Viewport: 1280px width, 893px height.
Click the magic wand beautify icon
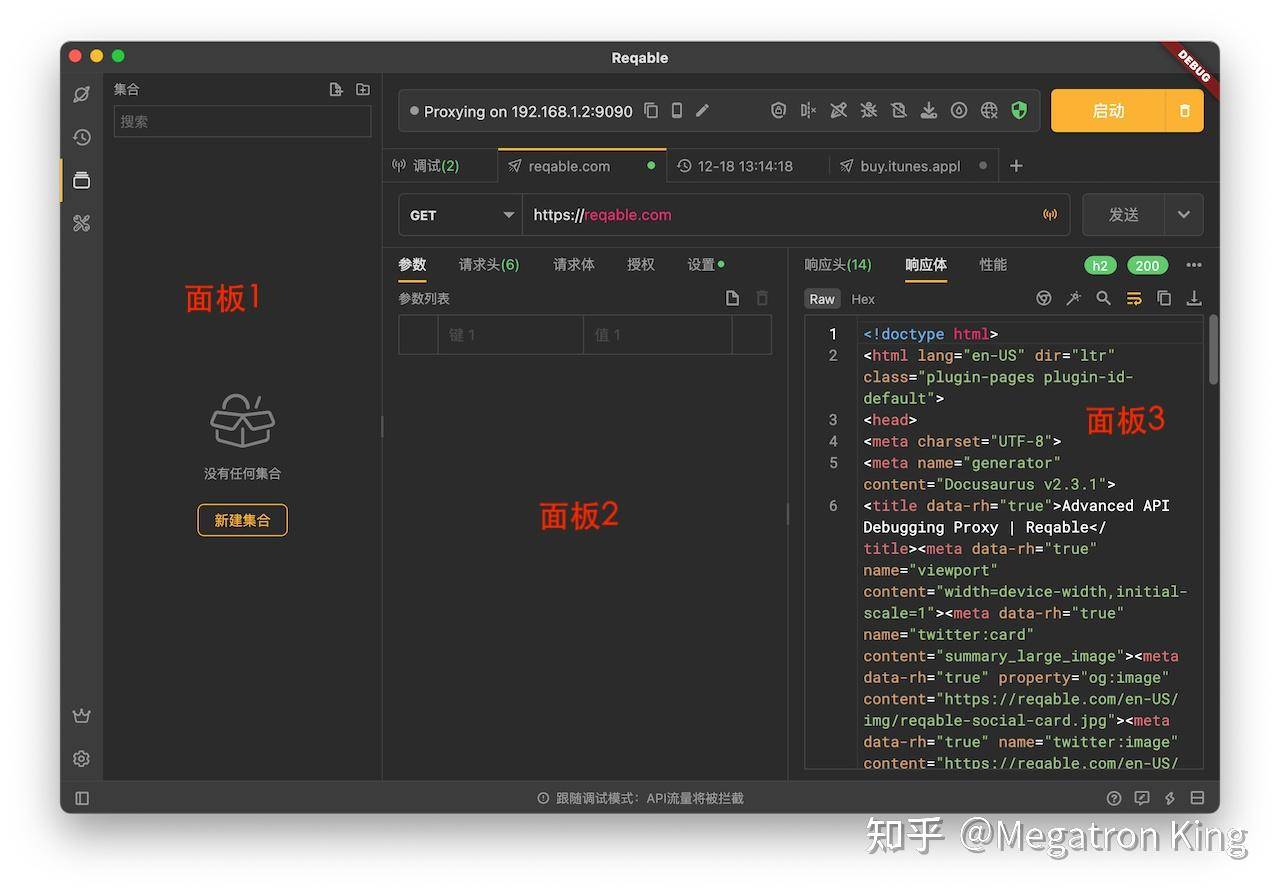pos(1073,298)
